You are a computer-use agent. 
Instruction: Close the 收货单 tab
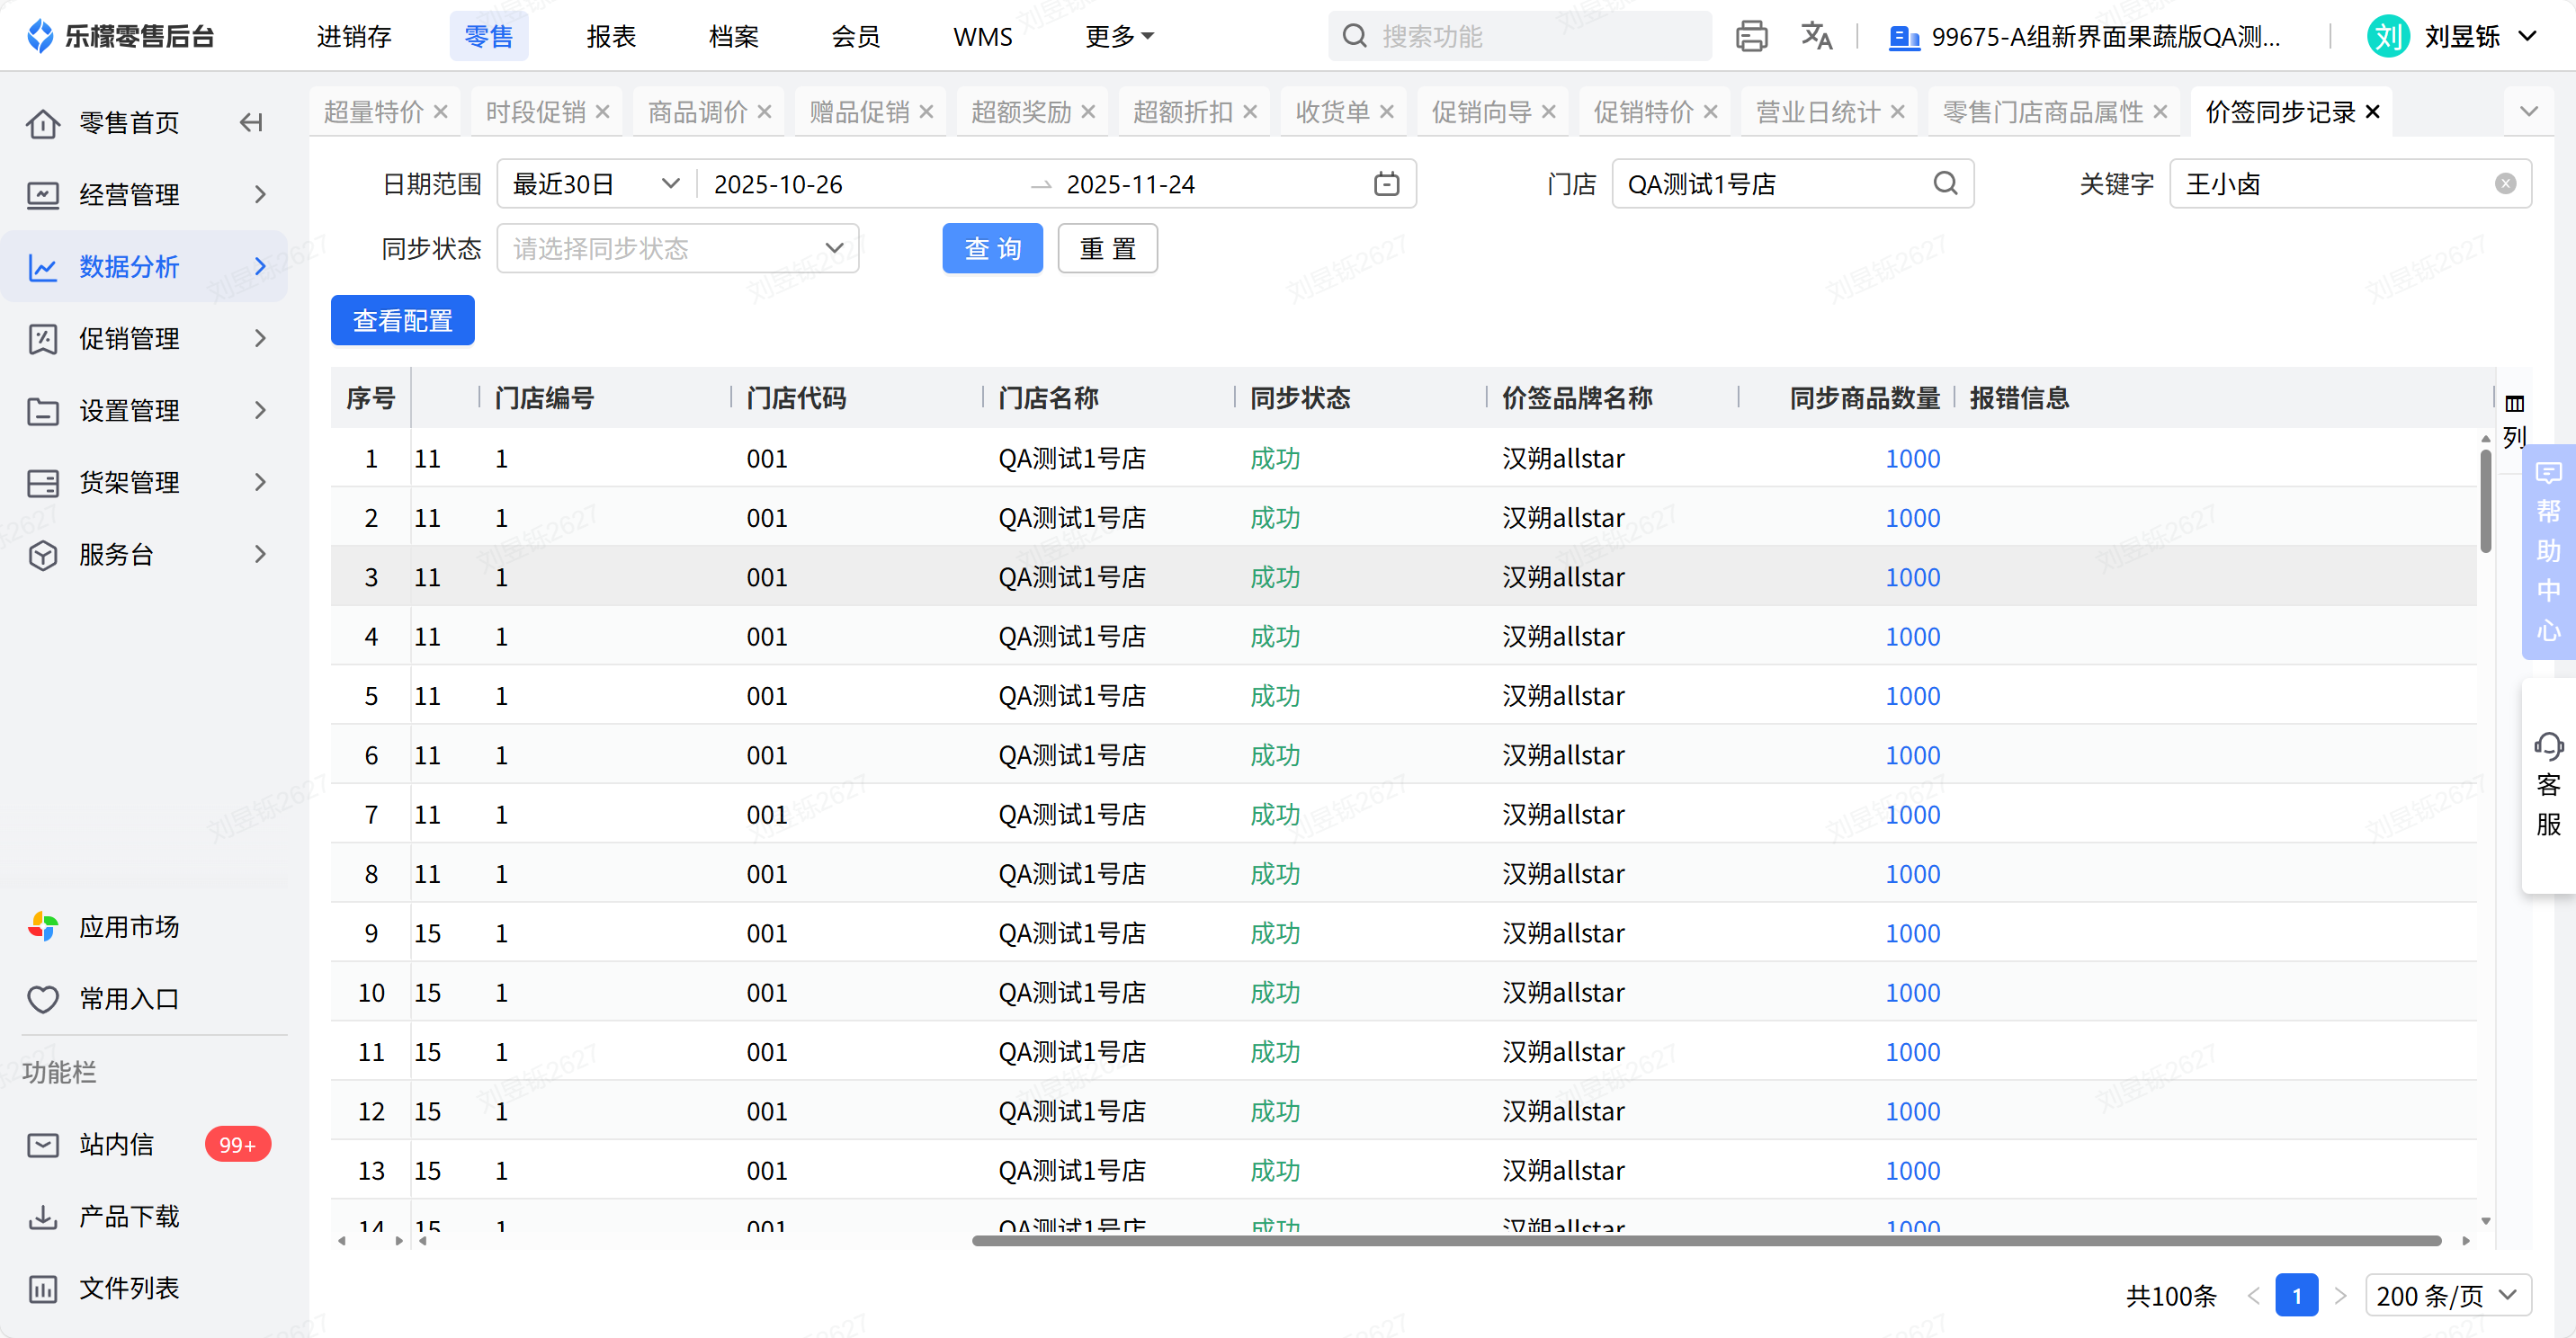1387,112
